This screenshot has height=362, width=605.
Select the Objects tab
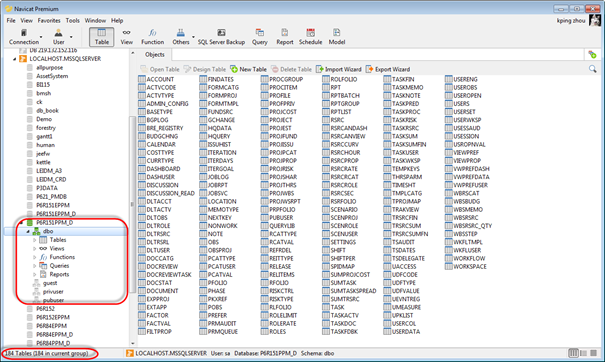pyautogui.click(x=155, y=55)
